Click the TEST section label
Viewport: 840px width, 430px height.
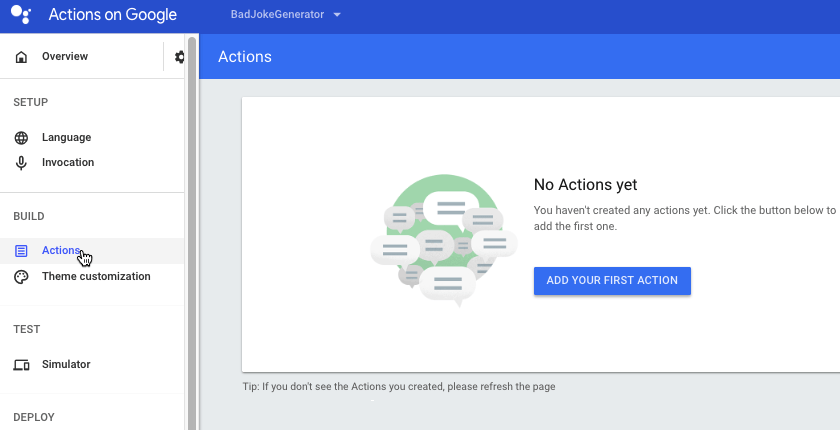point(27,329)
